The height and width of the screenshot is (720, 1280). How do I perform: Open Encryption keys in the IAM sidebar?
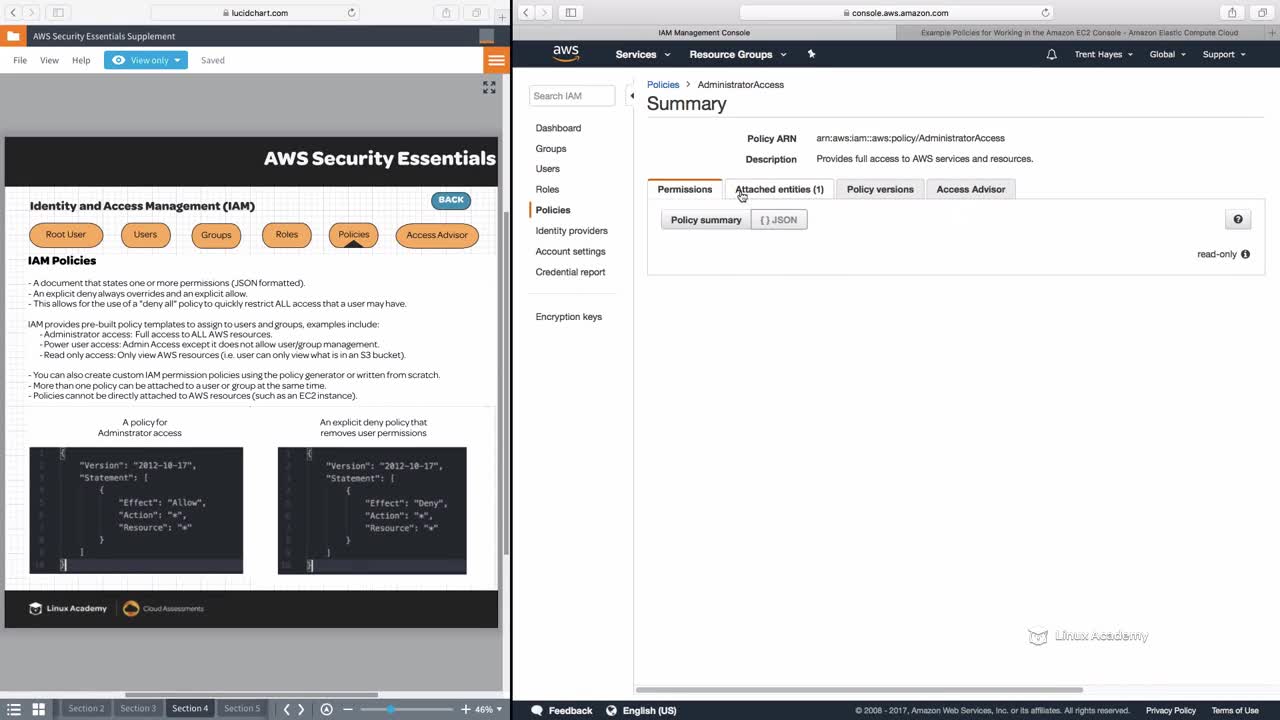[x=569, y=317]
